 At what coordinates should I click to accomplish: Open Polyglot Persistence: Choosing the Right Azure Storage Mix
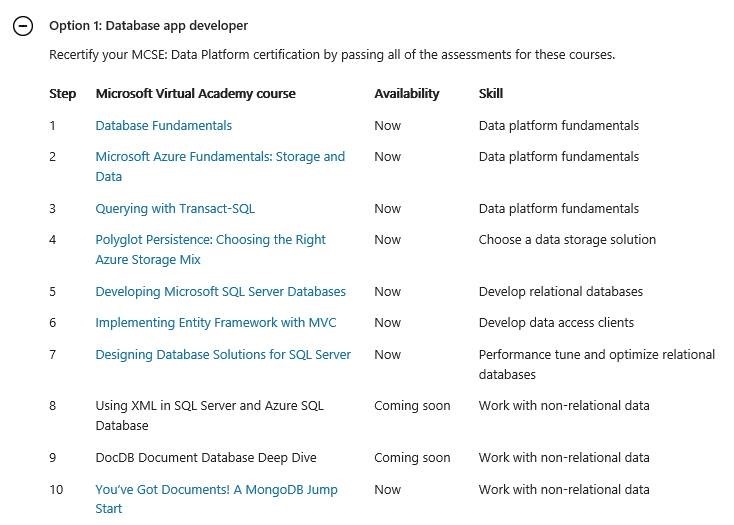210,249
